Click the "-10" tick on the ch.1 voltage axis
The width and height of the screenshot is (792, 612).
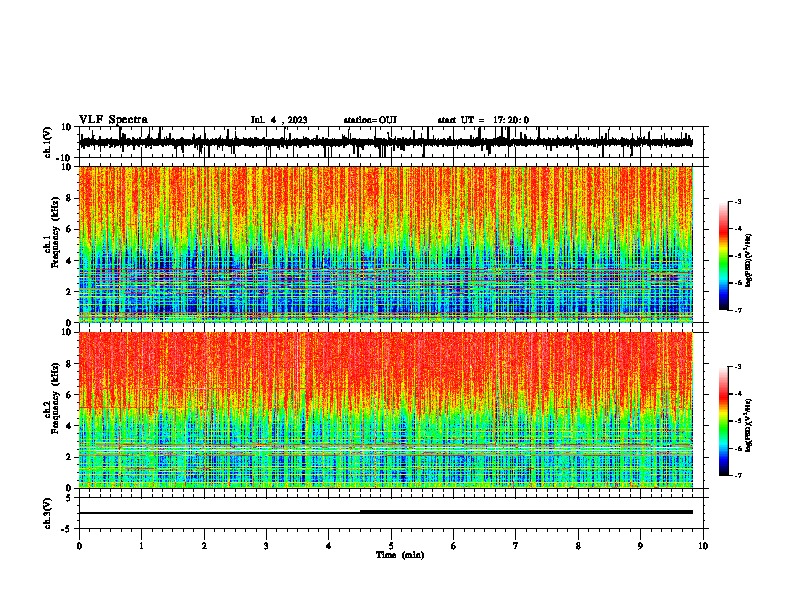click(x=65, y=158)
